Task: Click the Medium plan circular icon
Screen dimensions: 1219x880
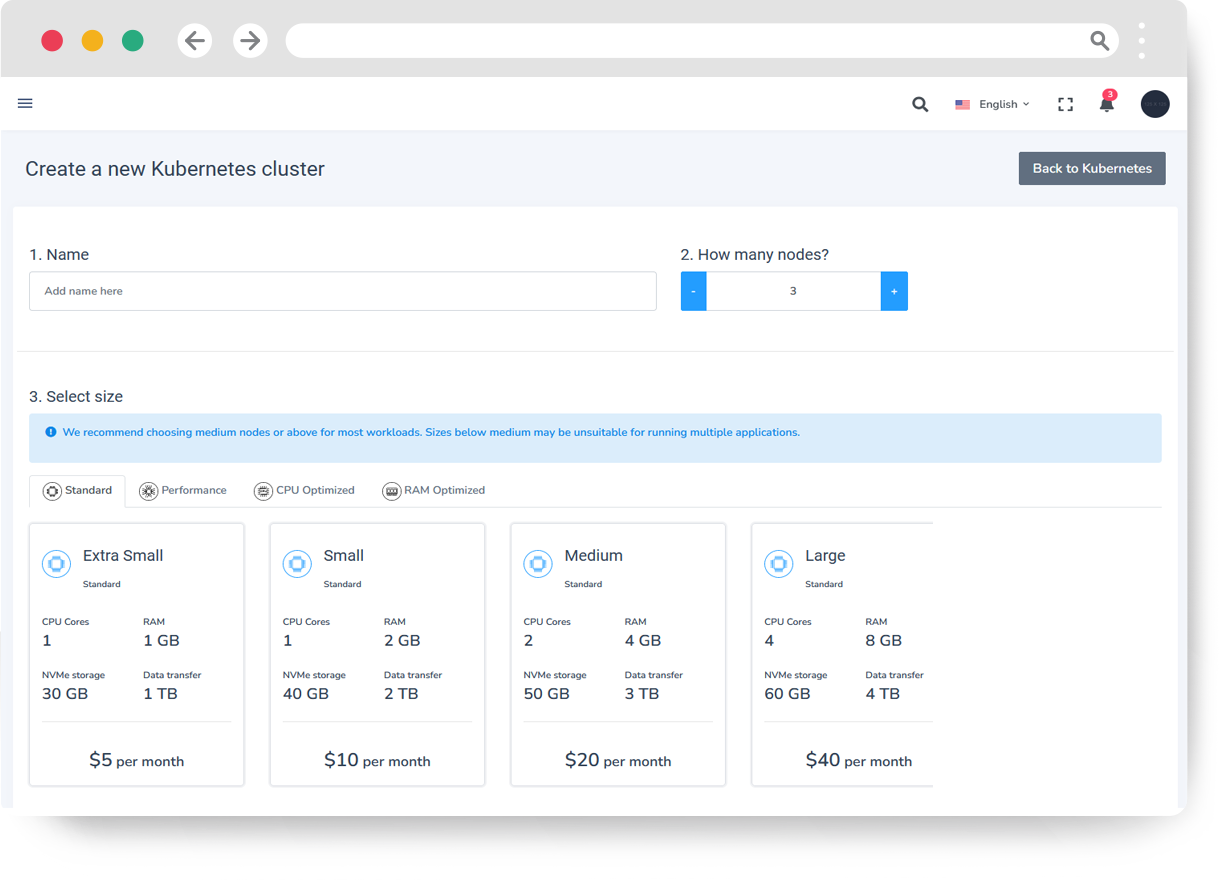Action: [538, 564]
